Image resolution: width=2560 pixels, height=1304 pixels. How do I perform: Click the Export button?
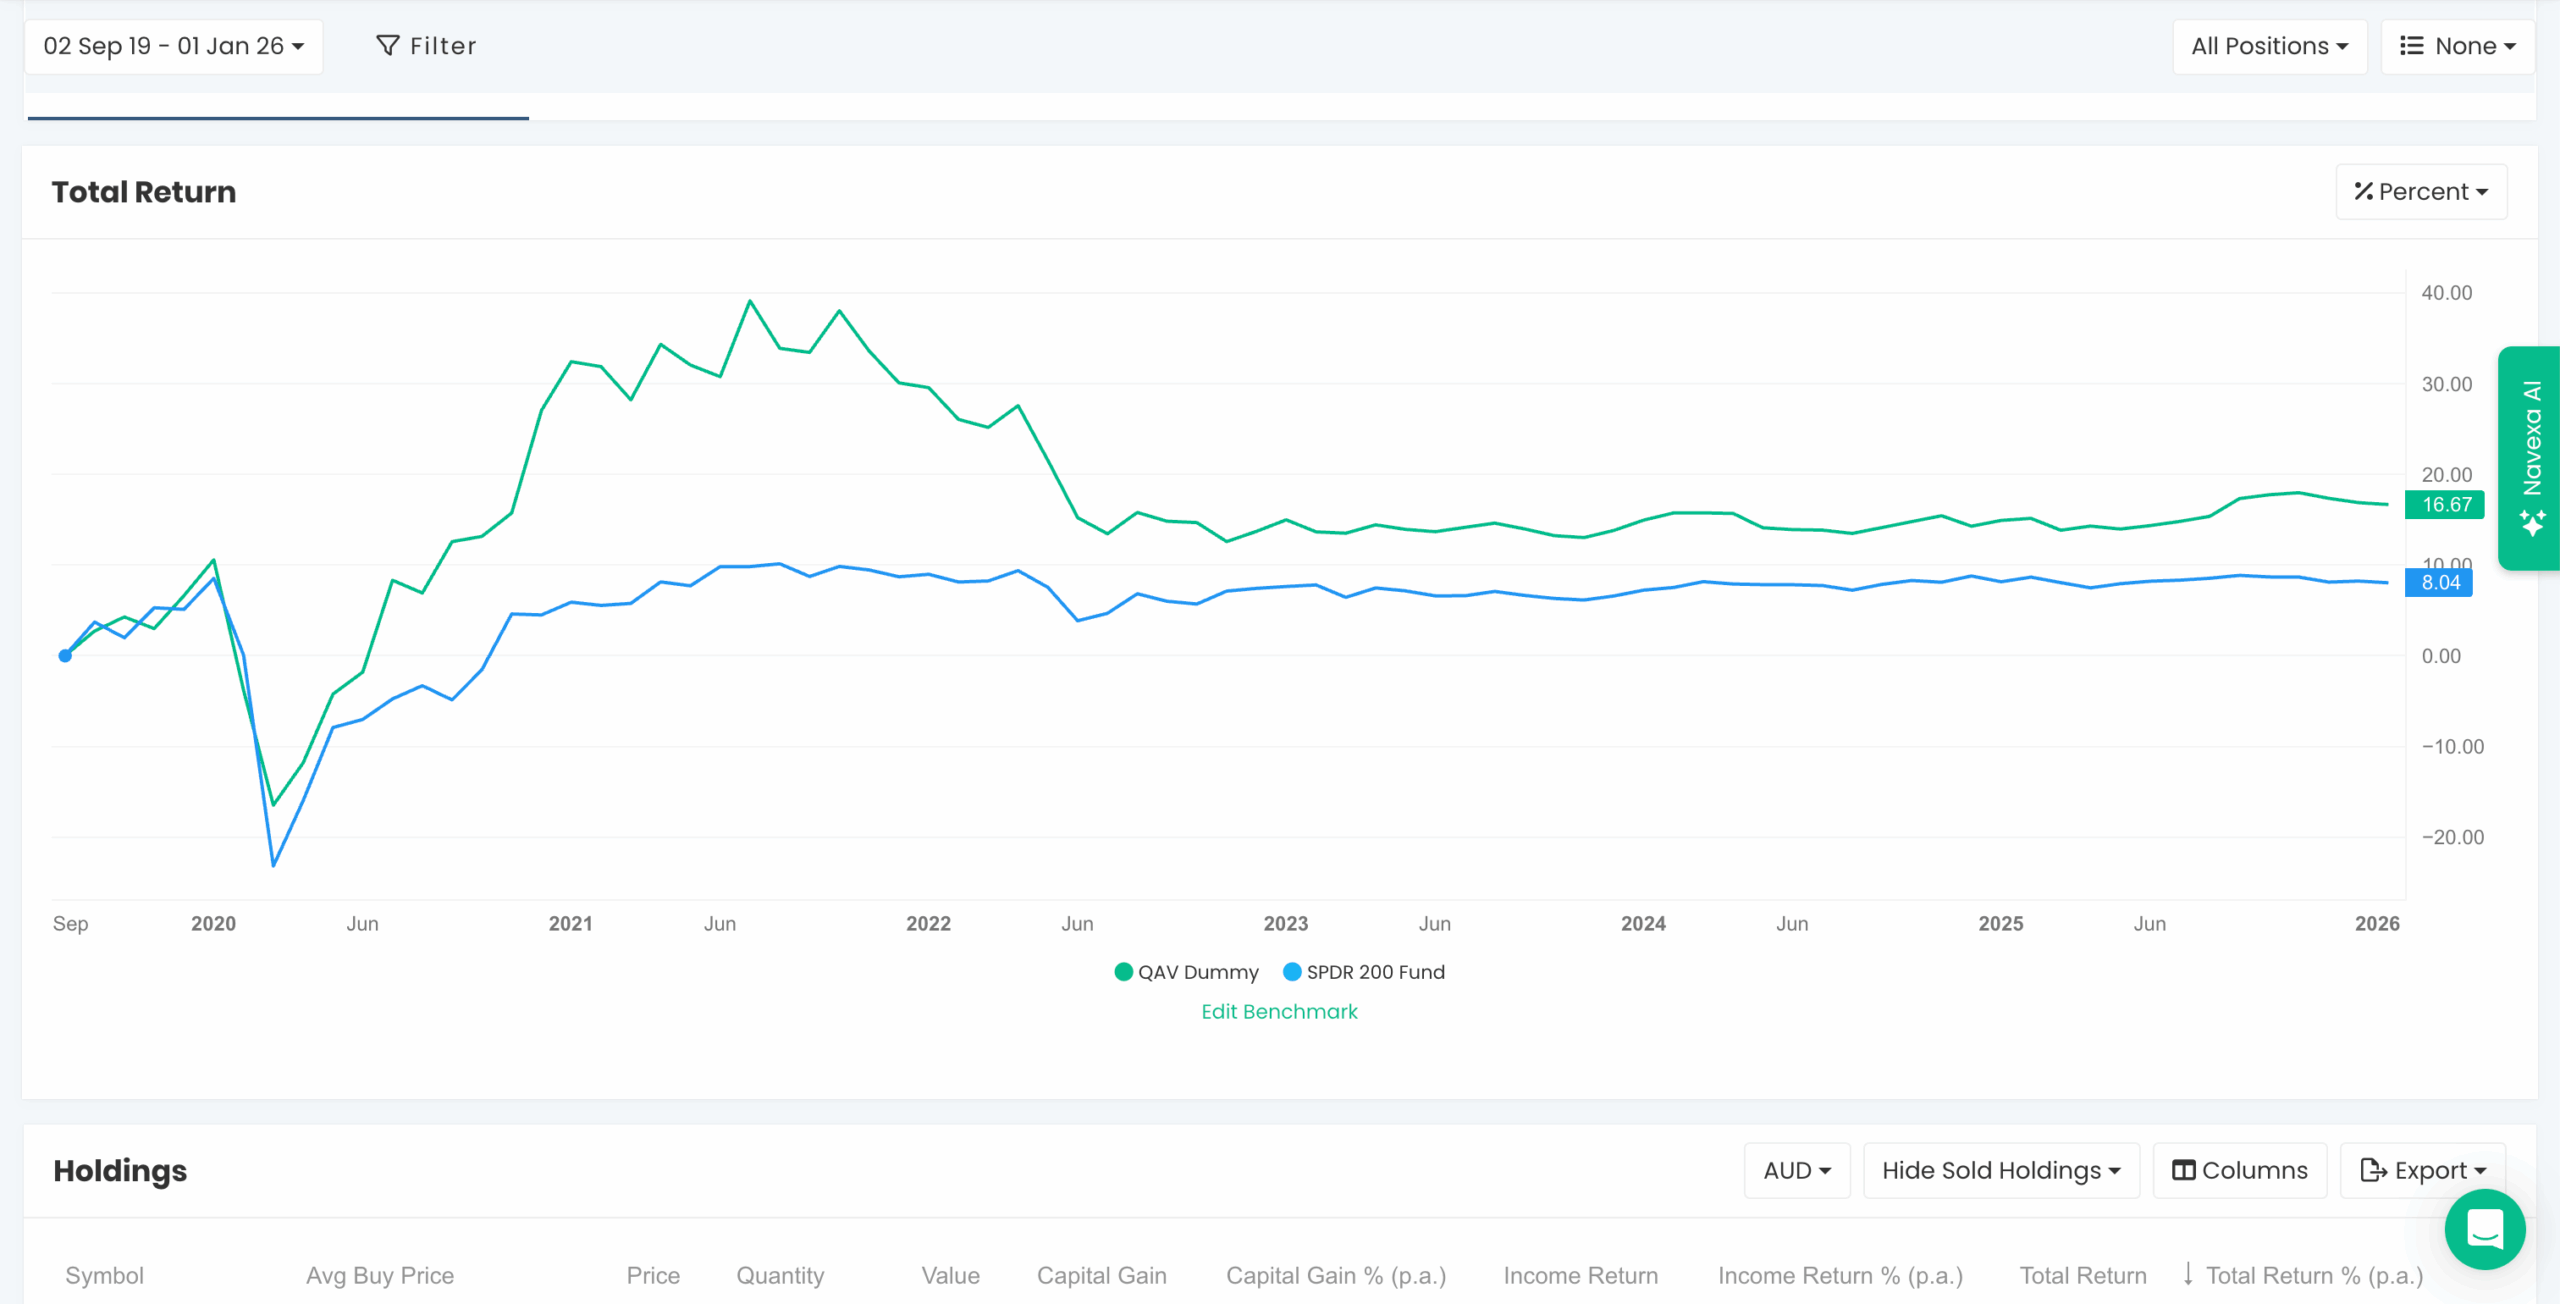point(2424,1169)
